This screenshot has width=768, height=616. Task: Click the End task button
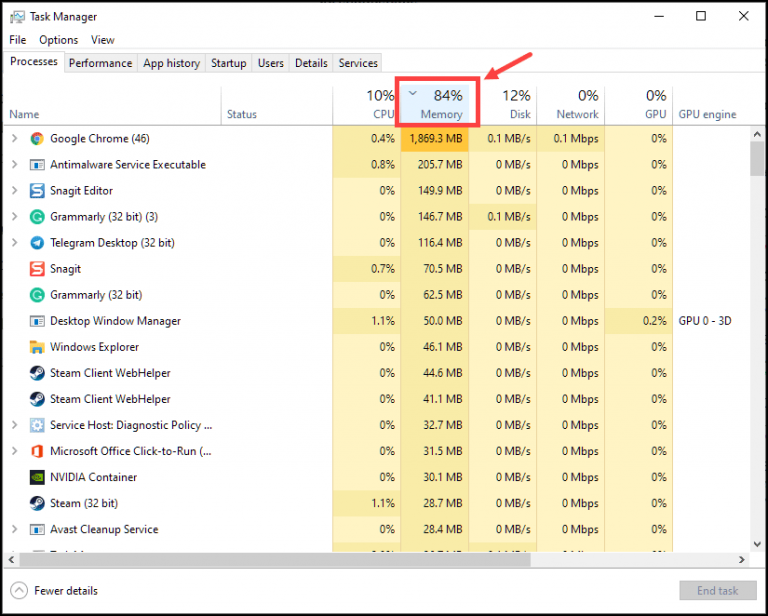[x=717, y=591]
